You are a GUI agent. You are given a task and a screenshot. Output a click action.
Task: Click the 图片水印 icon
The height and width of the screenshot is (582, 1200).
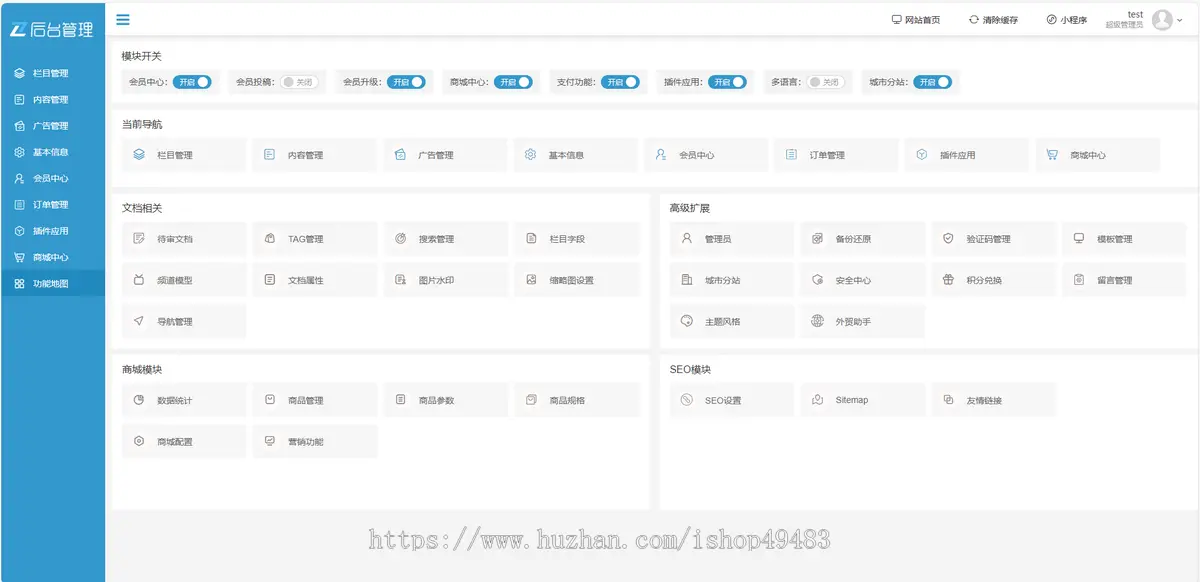[x=400, y=280]
